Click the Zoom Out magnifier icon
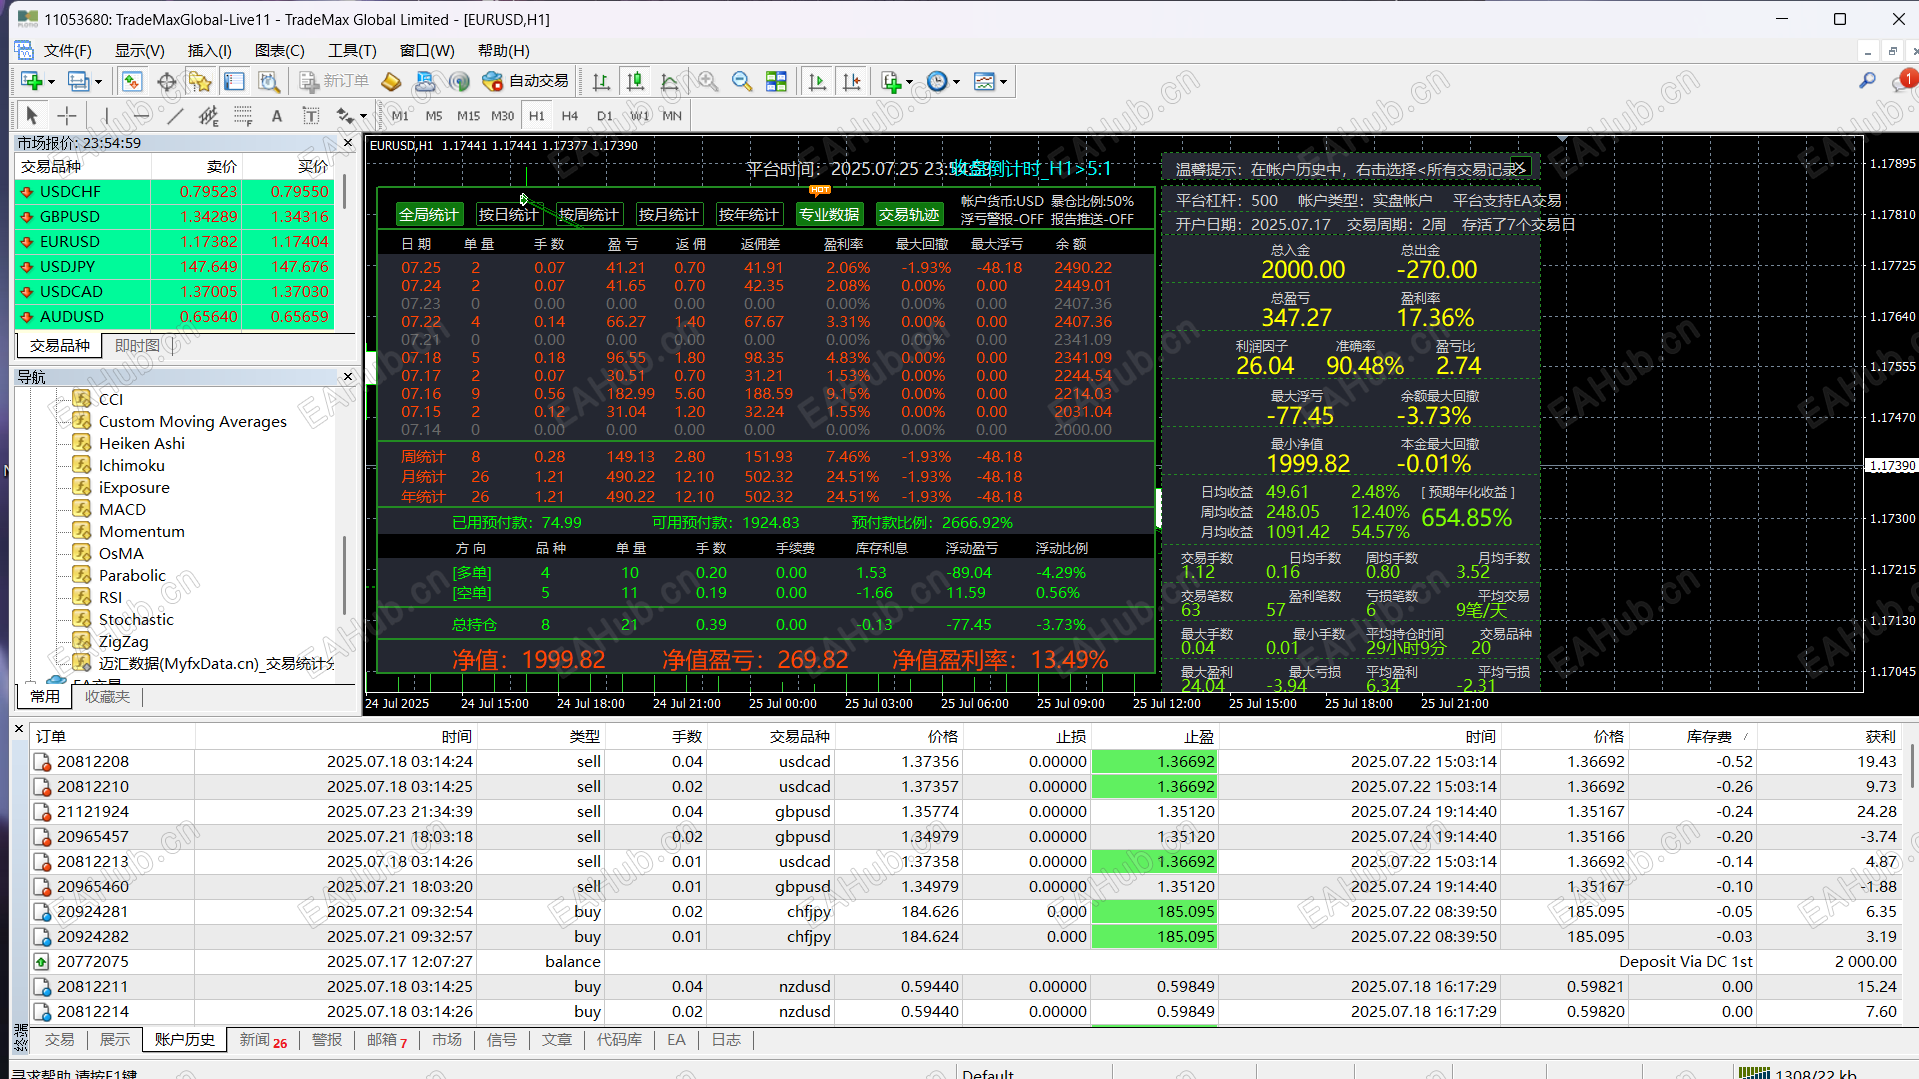This screenshot has height=1079, width=1919. tap(742, 82)
